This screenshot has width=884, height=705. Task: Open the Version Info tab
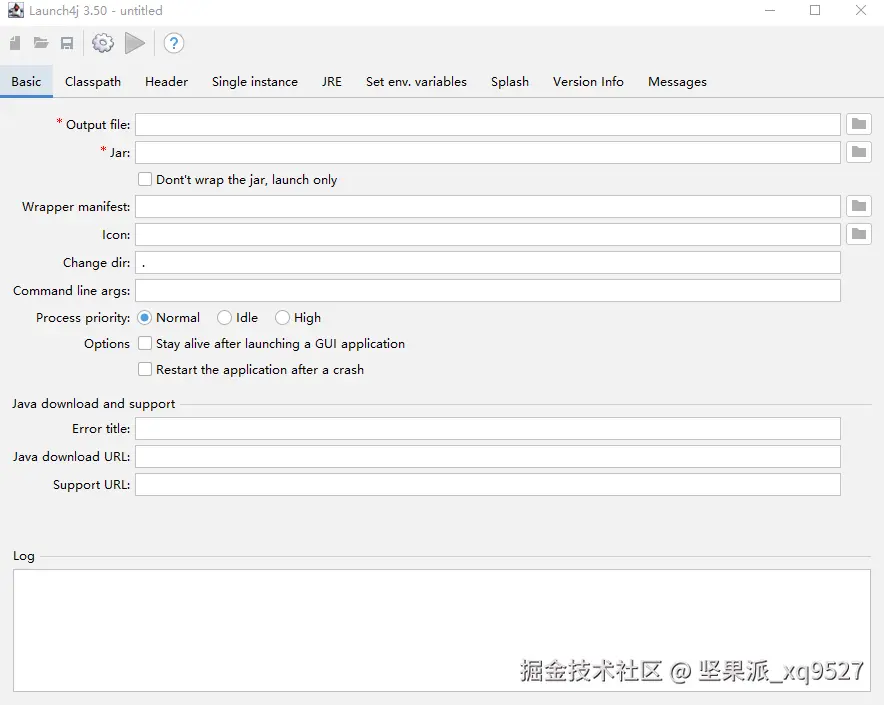[x=588, y=82]
